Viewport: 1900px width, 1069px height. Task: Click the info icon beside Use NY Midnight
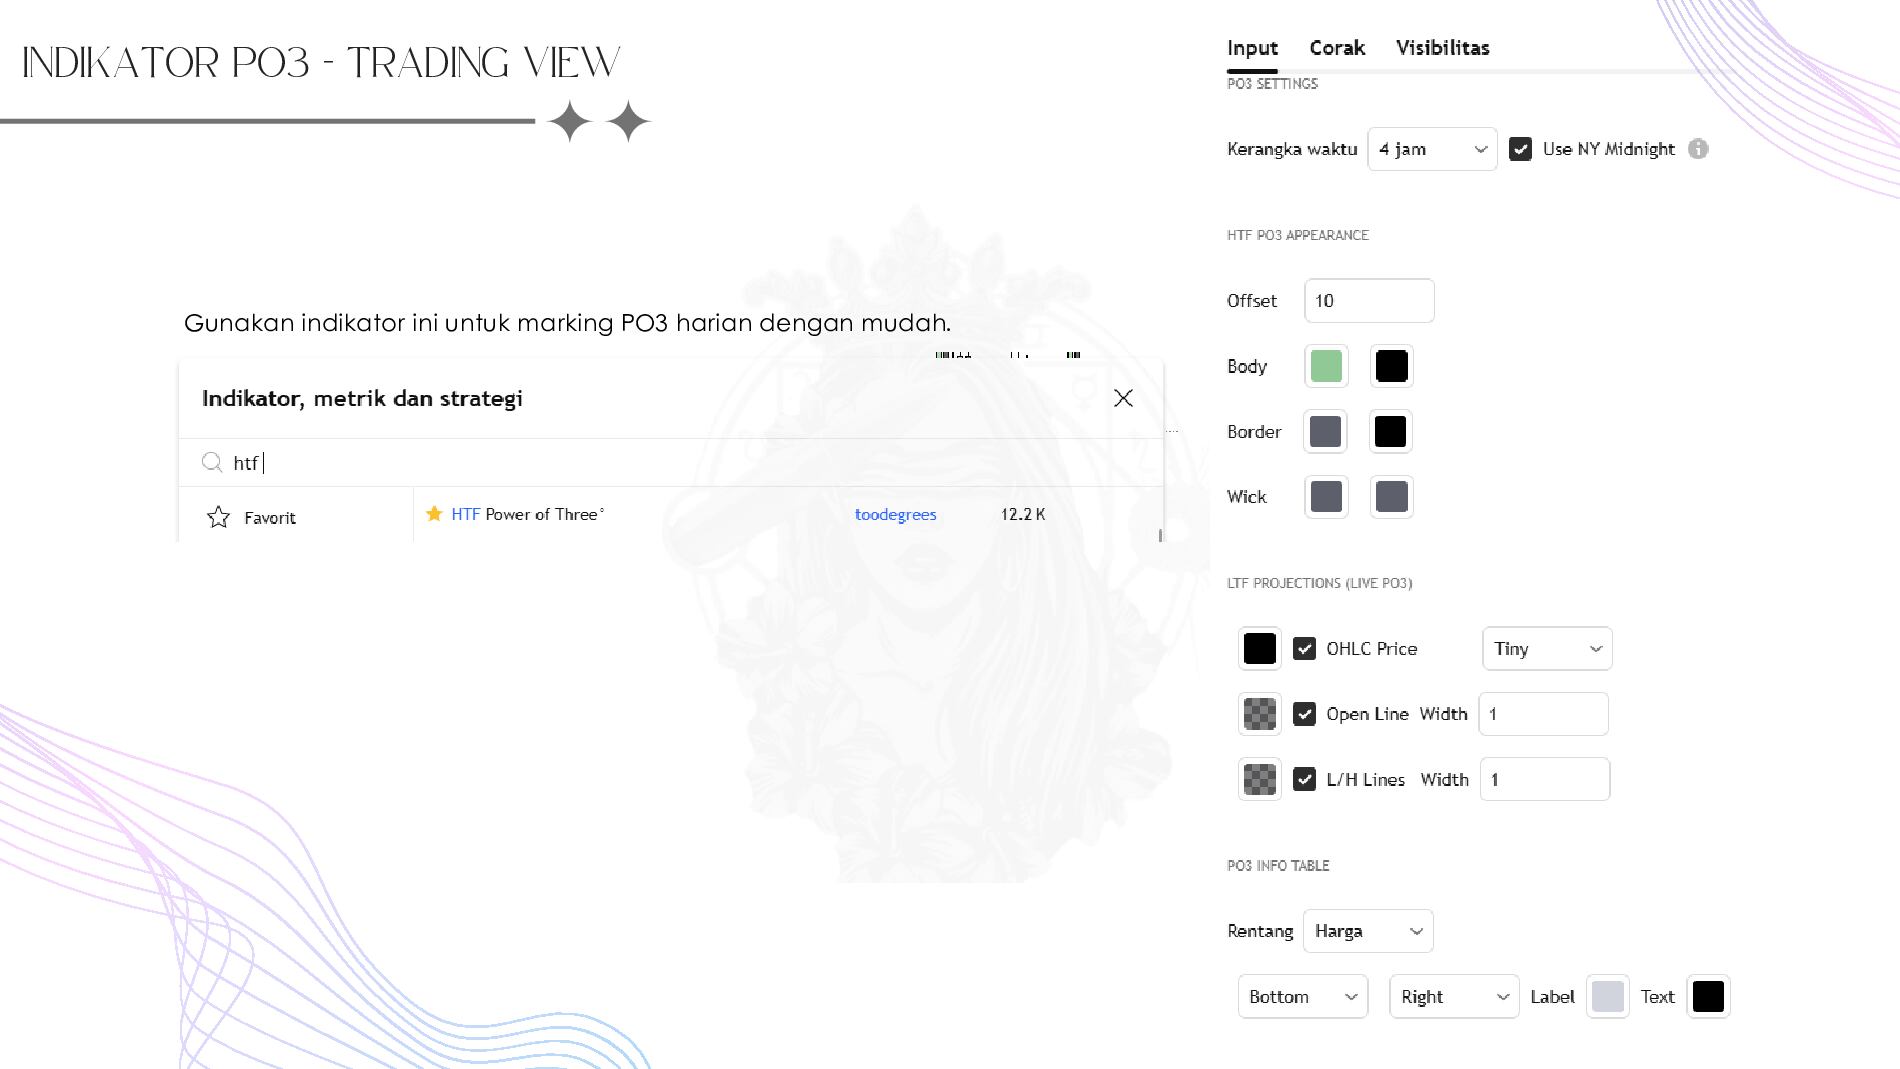tap(1698, 149)
